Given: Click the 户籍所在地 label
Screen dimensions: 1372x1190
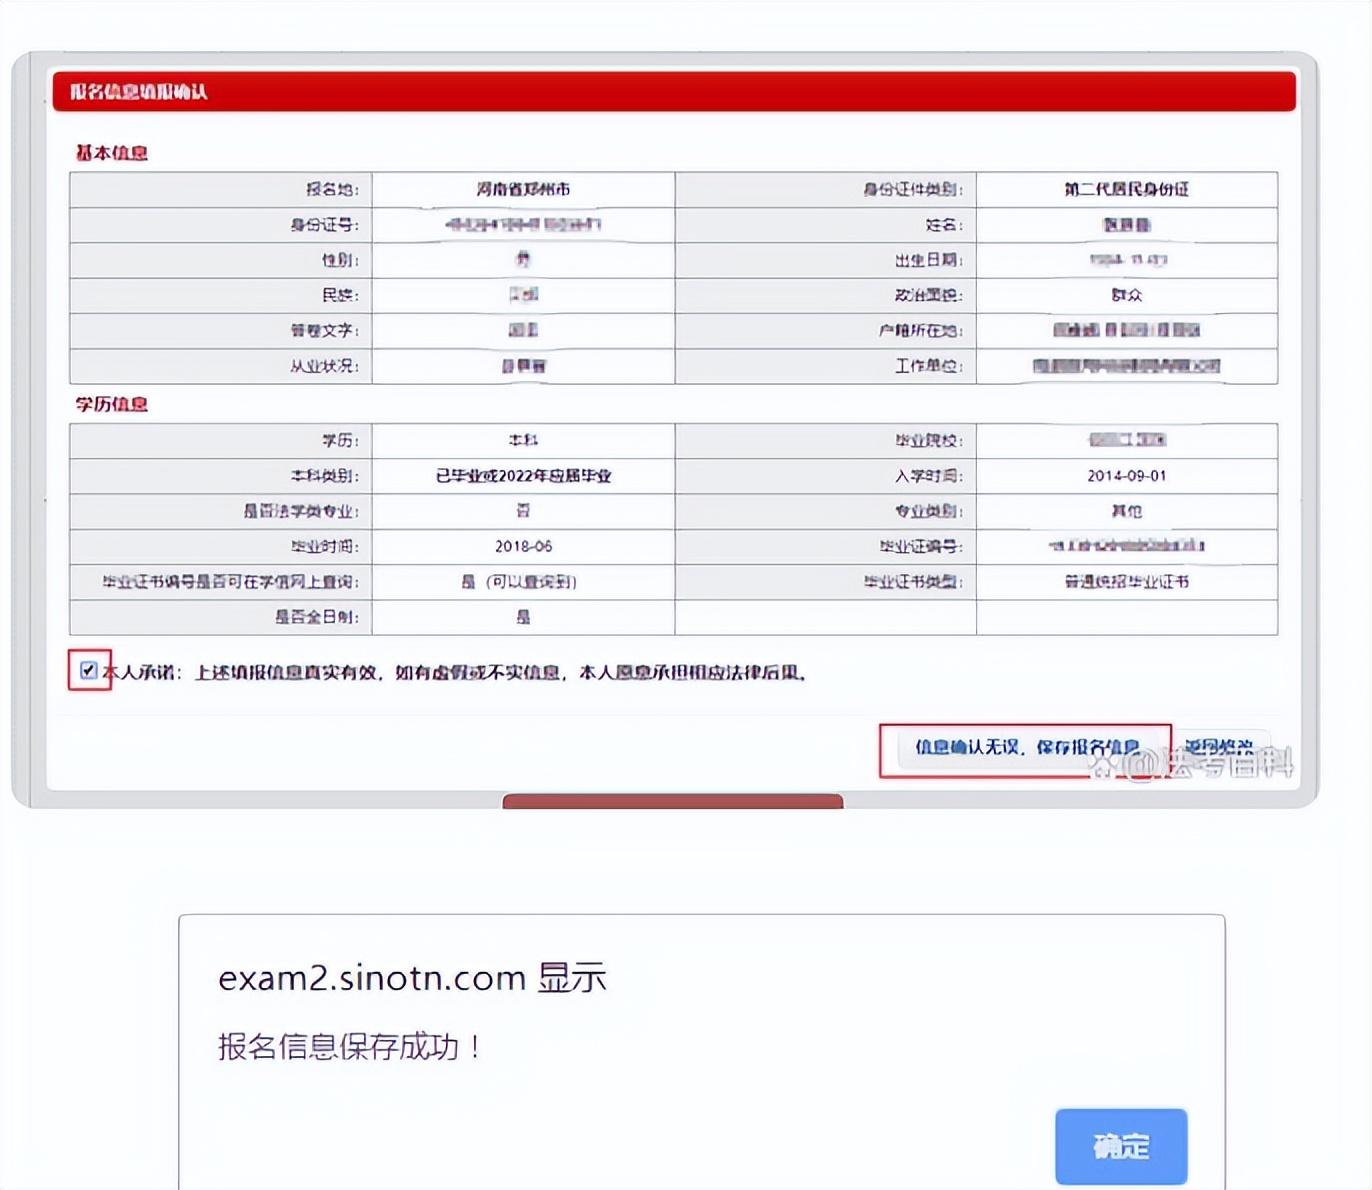Looking at the screenshot, I should click(921, 331).
